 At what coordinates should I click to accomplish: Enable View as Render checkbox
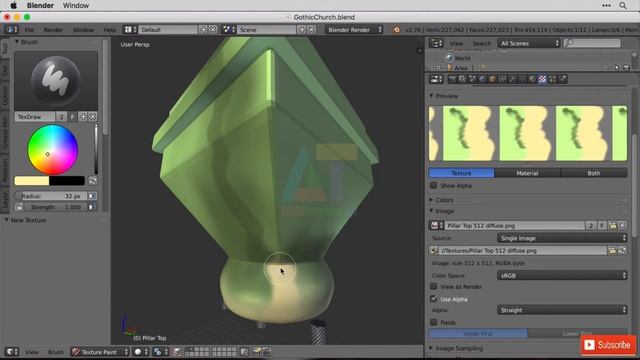(434, 286)
